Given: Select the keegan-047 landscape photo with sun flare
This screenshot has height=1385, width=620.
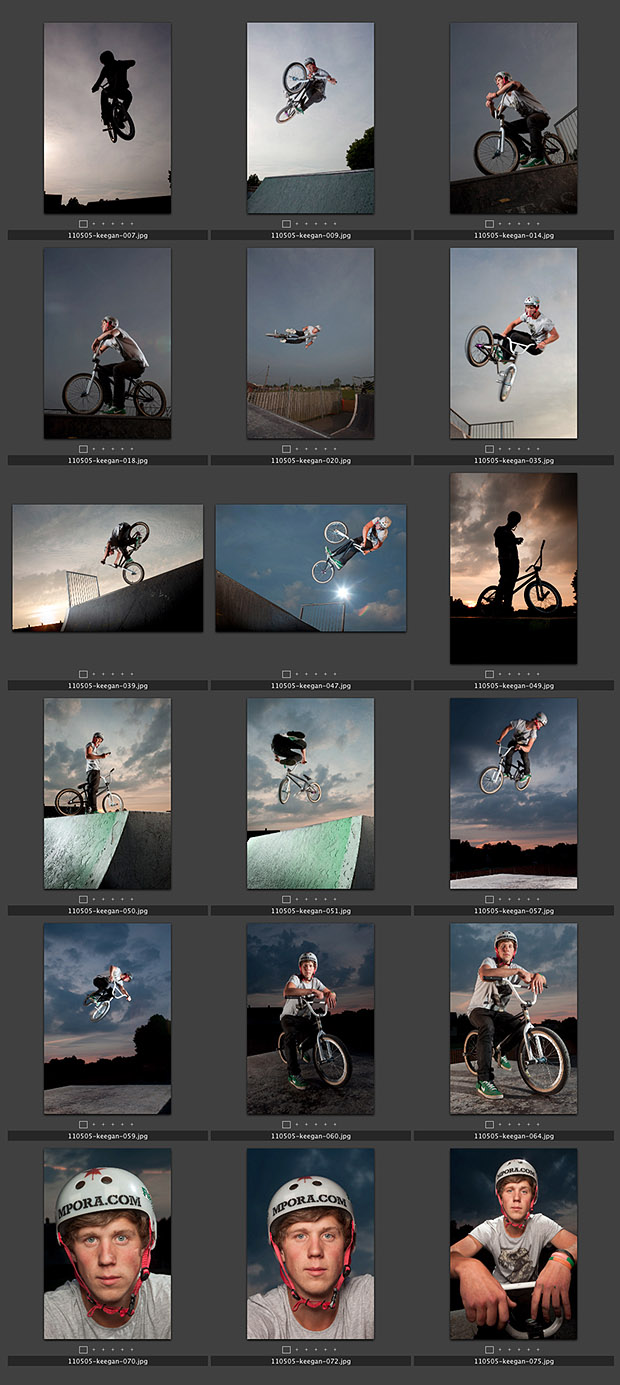Looking at the screenshot, I should (310, 567).
